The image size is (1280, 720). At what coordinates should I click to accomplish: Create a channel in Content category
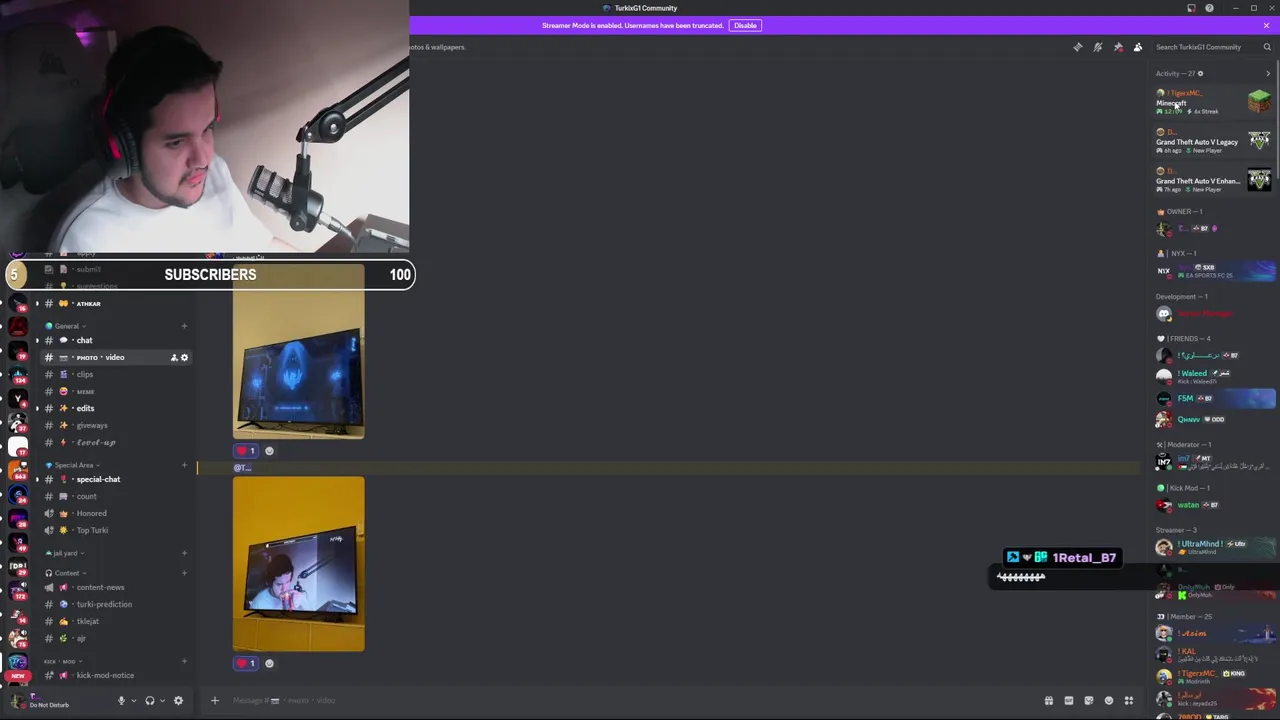point(184,573)
